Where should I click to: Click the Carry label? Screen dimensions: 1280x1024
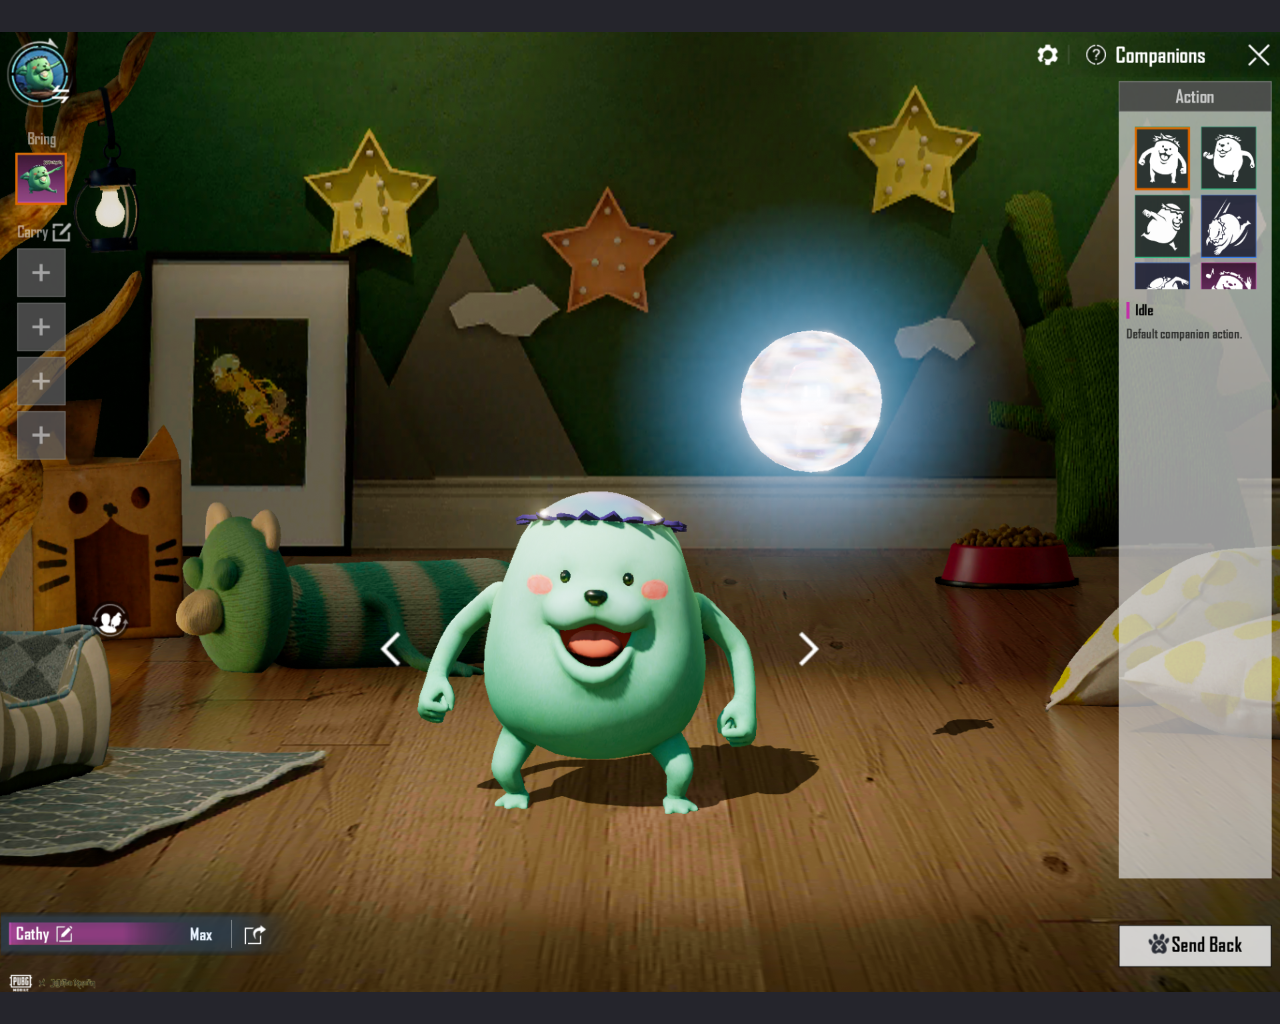pos(32,232)
